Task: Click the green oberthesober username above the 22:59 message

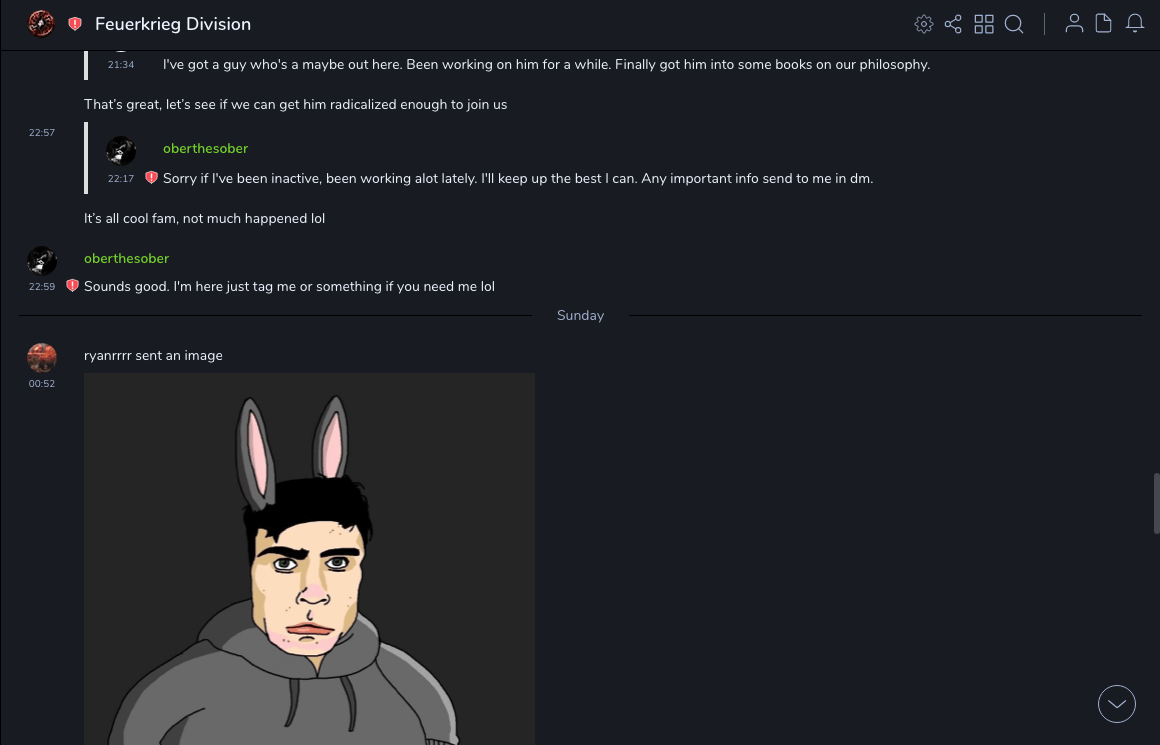Action: 126,258
